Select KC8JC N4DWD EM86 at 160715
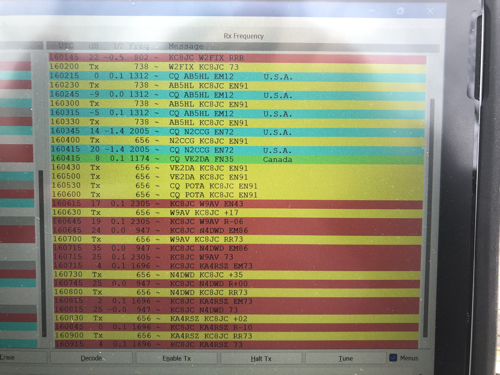Screen dimensions: 500x375 pyautogui.click(x=237, y=248)
